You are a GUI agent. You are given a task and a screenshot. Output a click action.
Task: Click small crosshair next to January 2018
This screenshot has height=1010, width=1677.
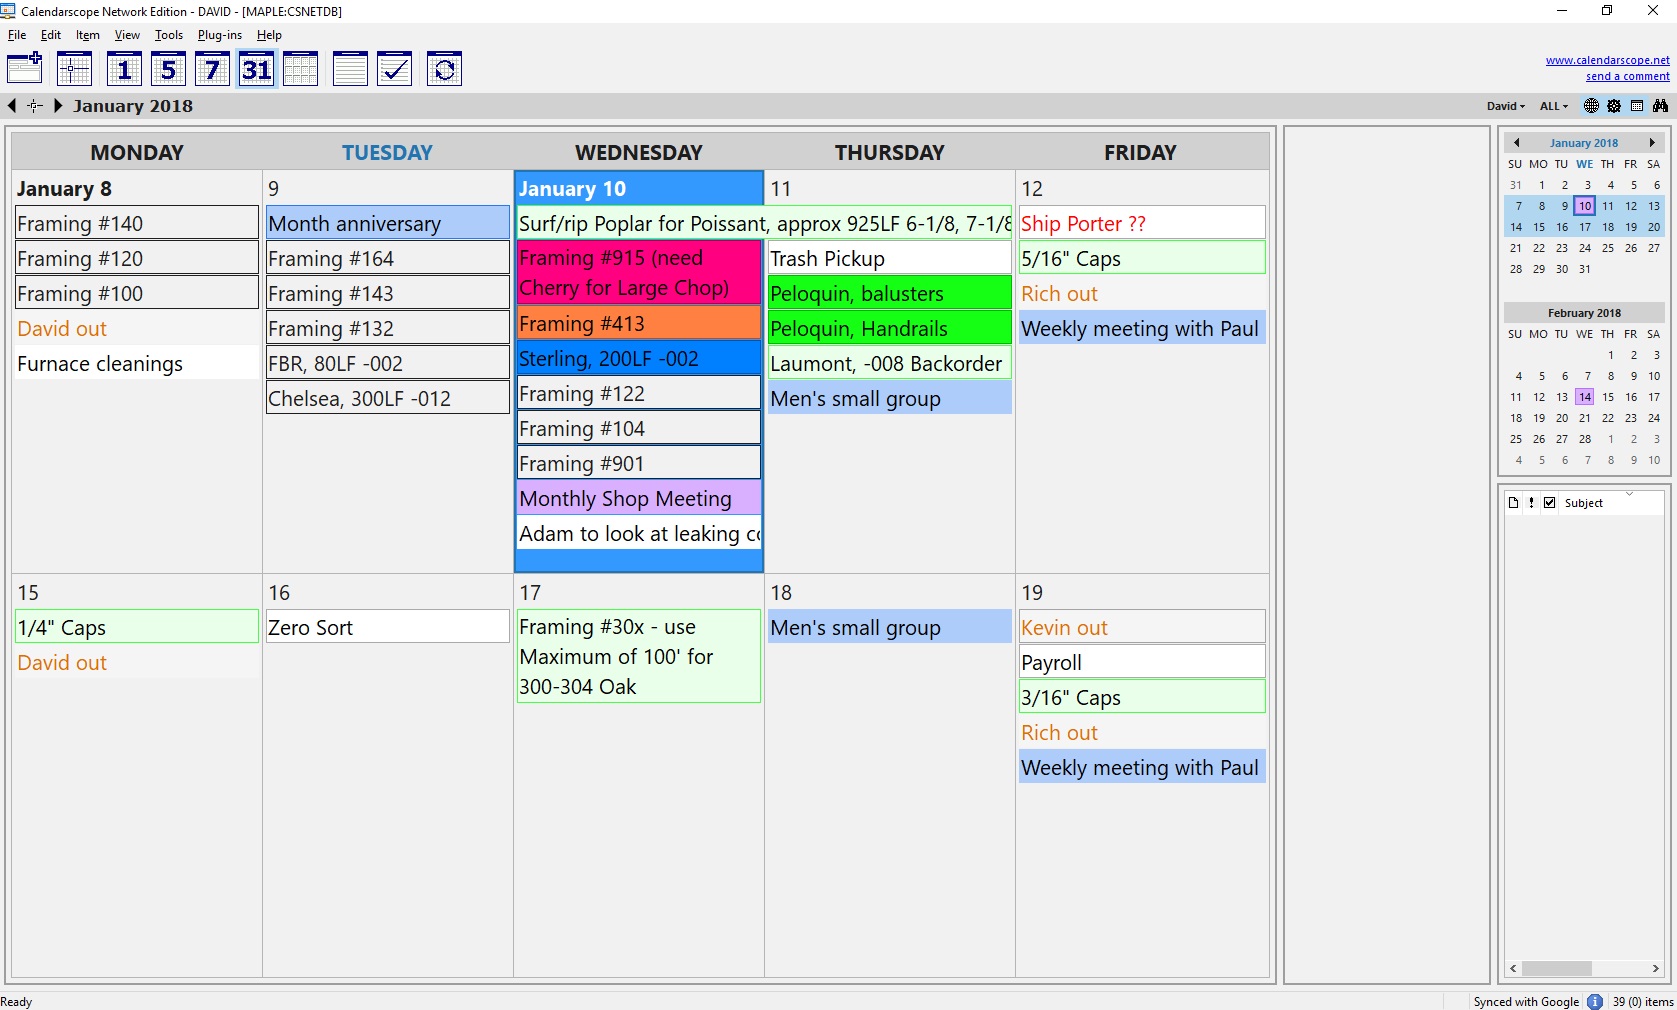click(35, 105)
